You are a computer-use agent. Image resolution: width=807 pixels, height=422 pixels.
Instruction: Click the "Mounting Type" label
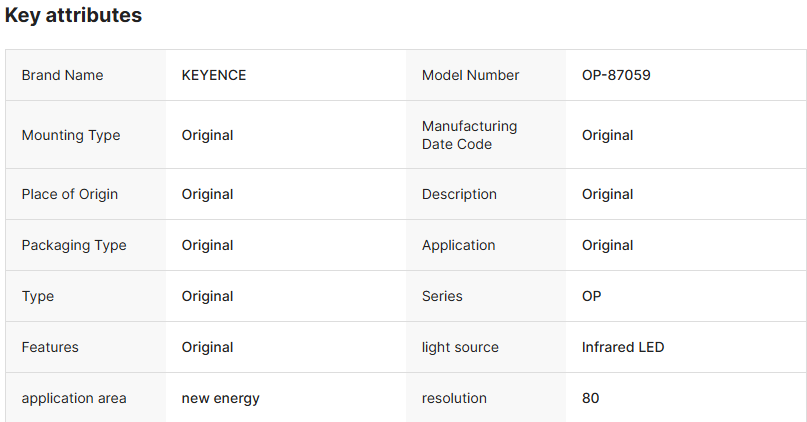[70, 135]
